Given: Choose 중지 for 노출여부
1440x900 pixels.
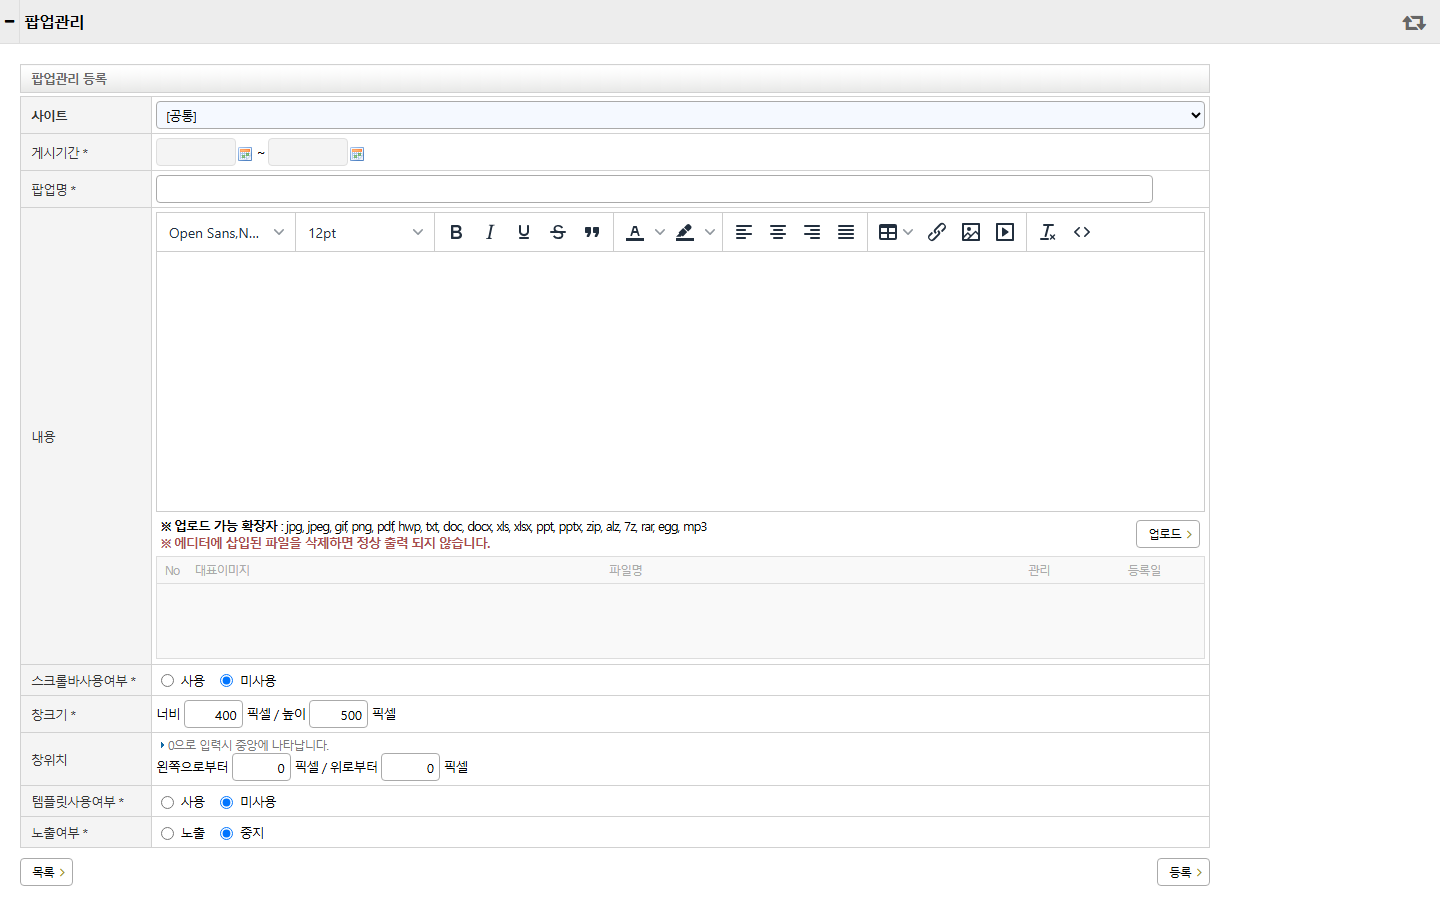Looking at the screenshot, I should (227, 833).
